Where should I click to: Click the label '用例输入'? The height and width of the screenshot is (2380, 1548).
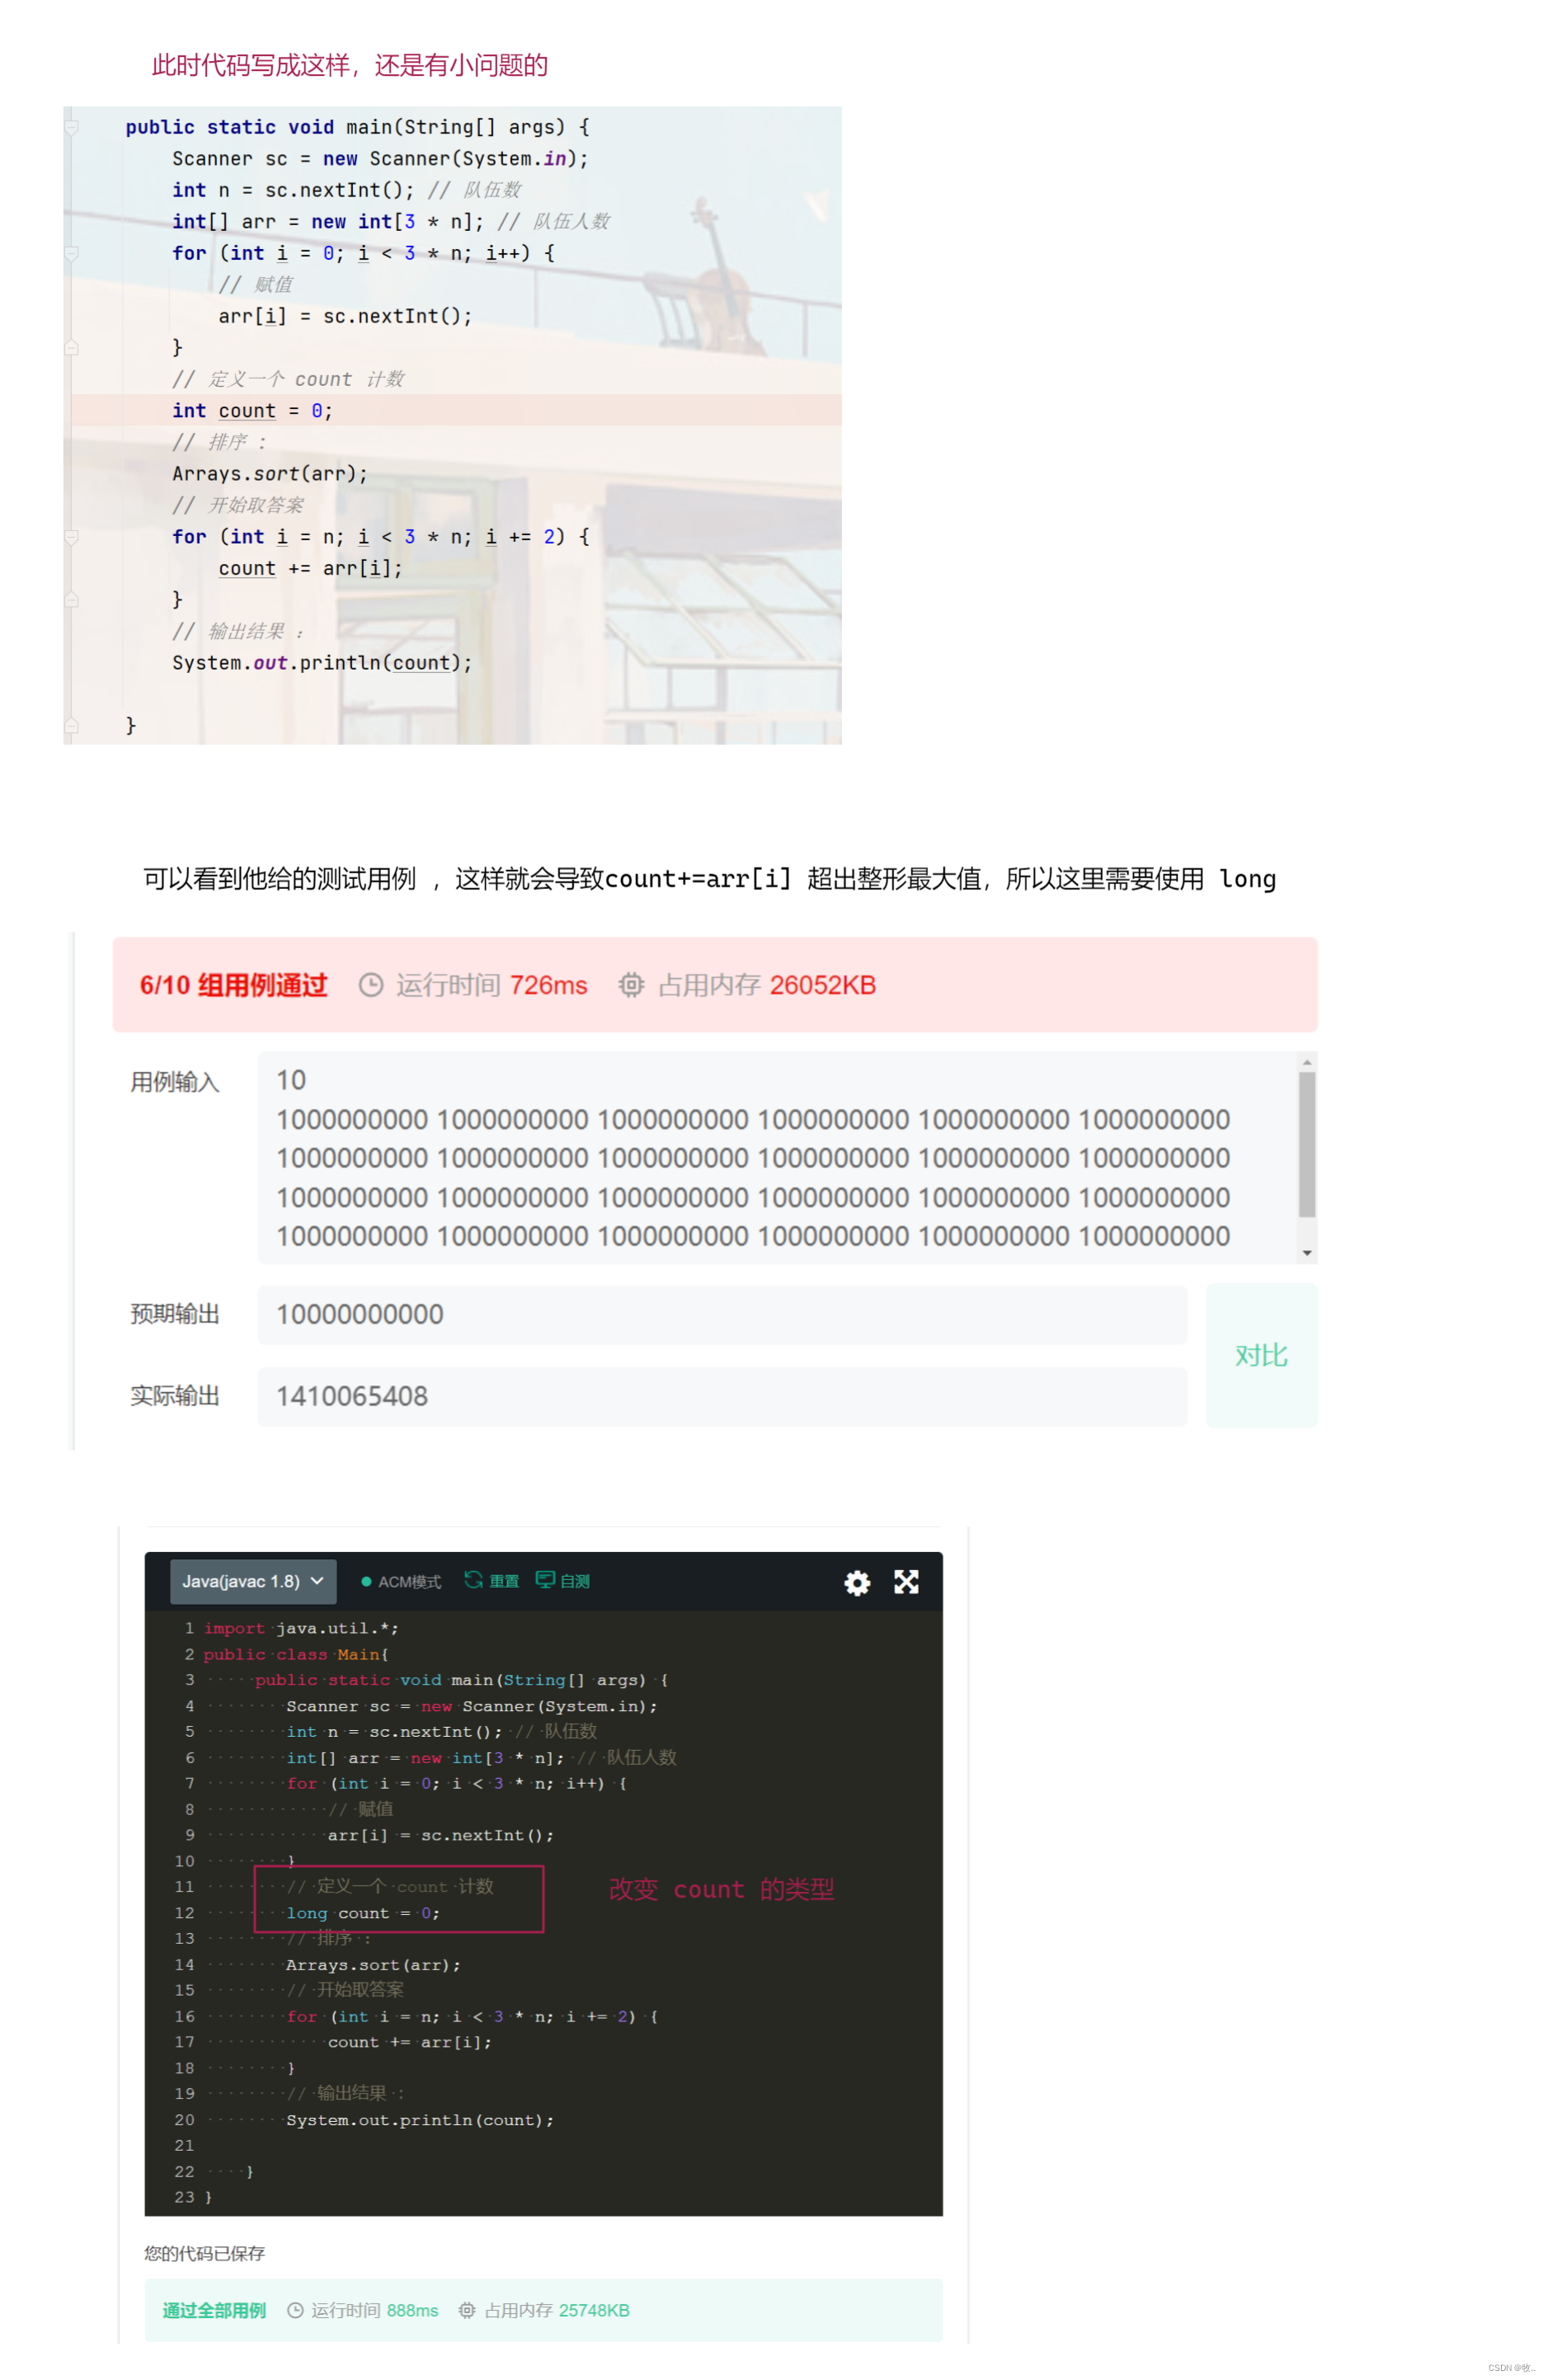(175, 1082)
